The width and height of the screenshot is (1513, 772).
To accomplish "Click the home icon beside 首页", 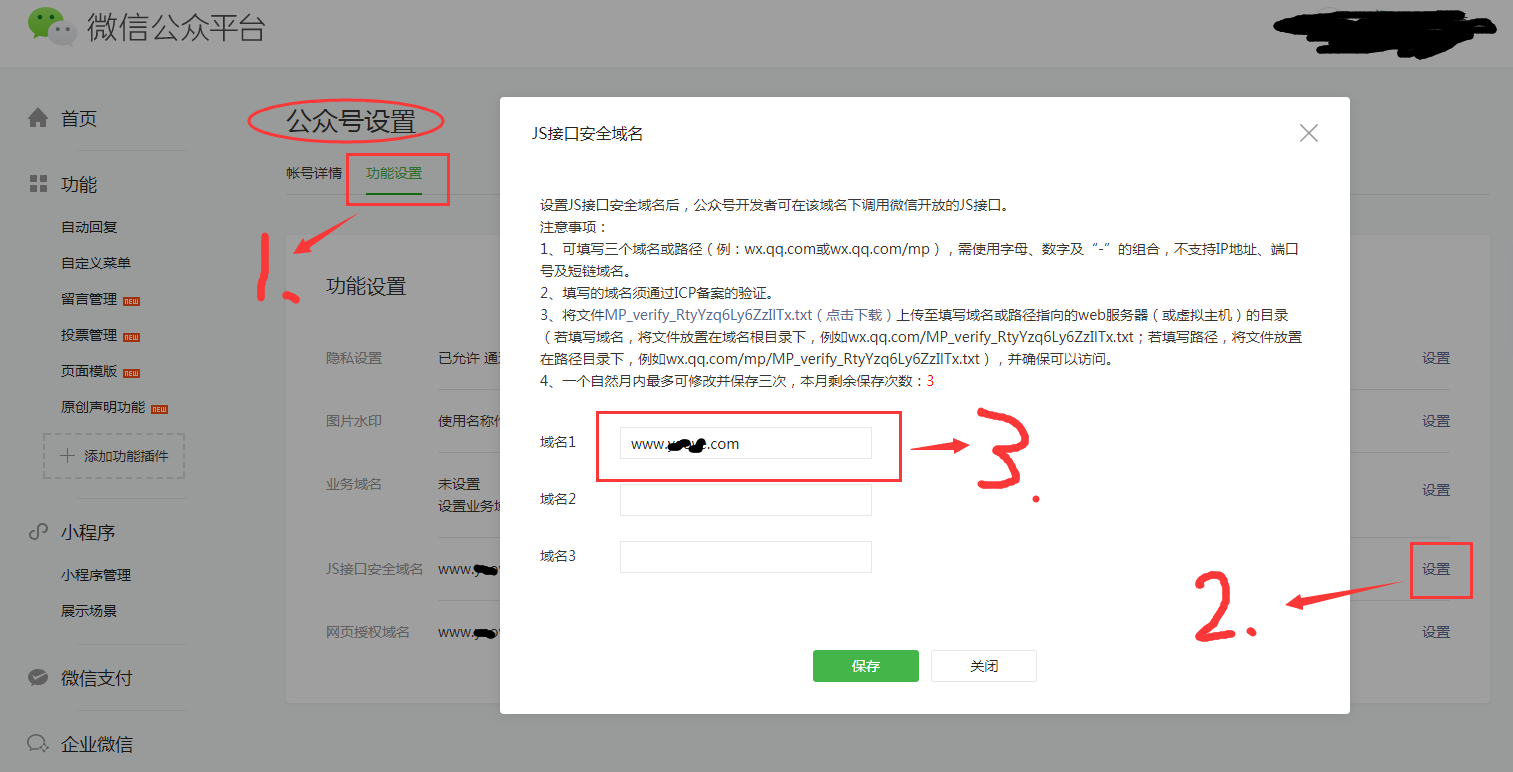I will point(38,118).
